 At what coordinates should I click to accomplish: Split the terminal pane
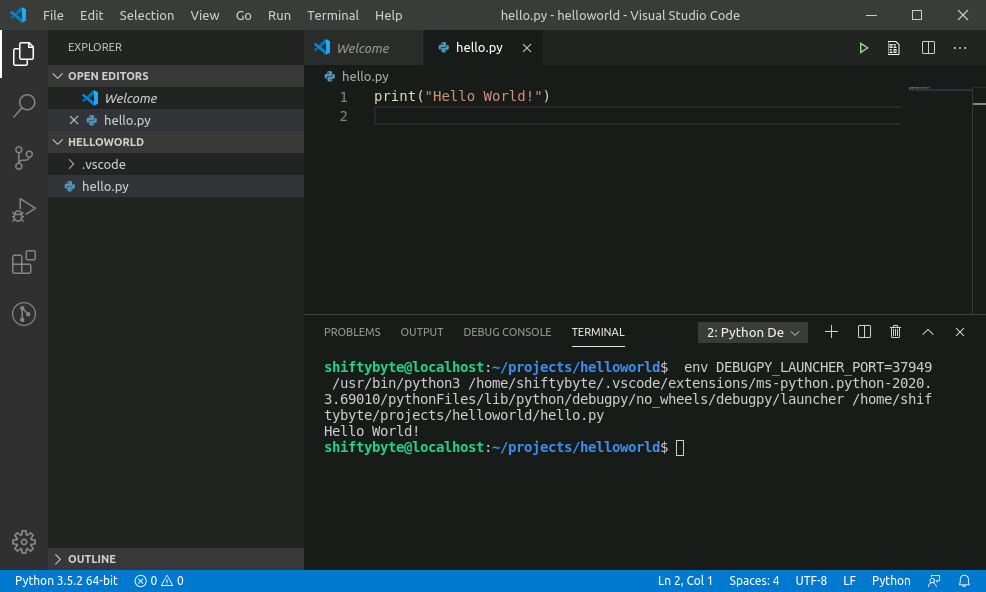[x=865, y=332]
